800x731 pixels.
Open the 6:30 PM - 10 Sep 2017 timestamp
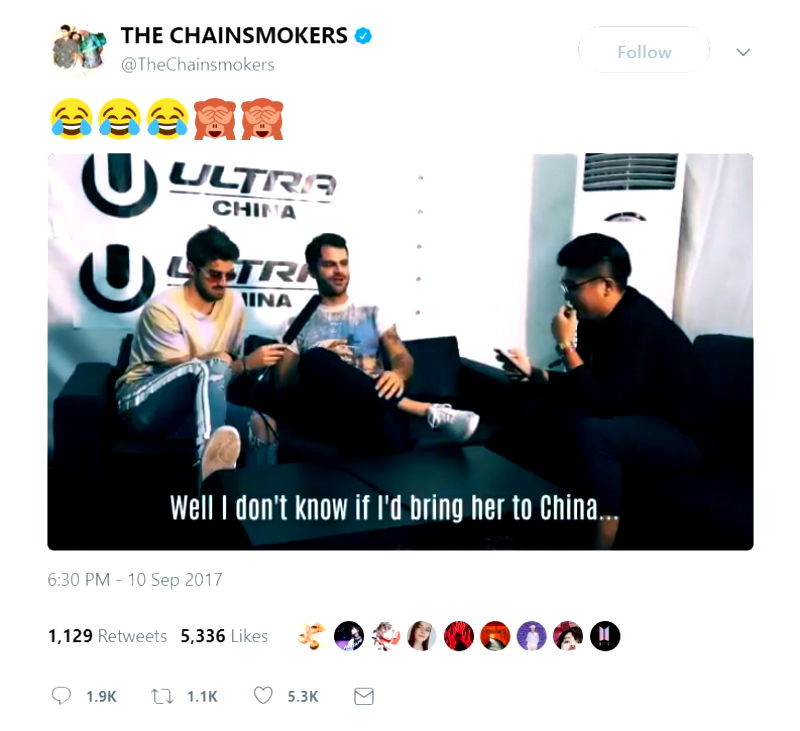point(135,580)
